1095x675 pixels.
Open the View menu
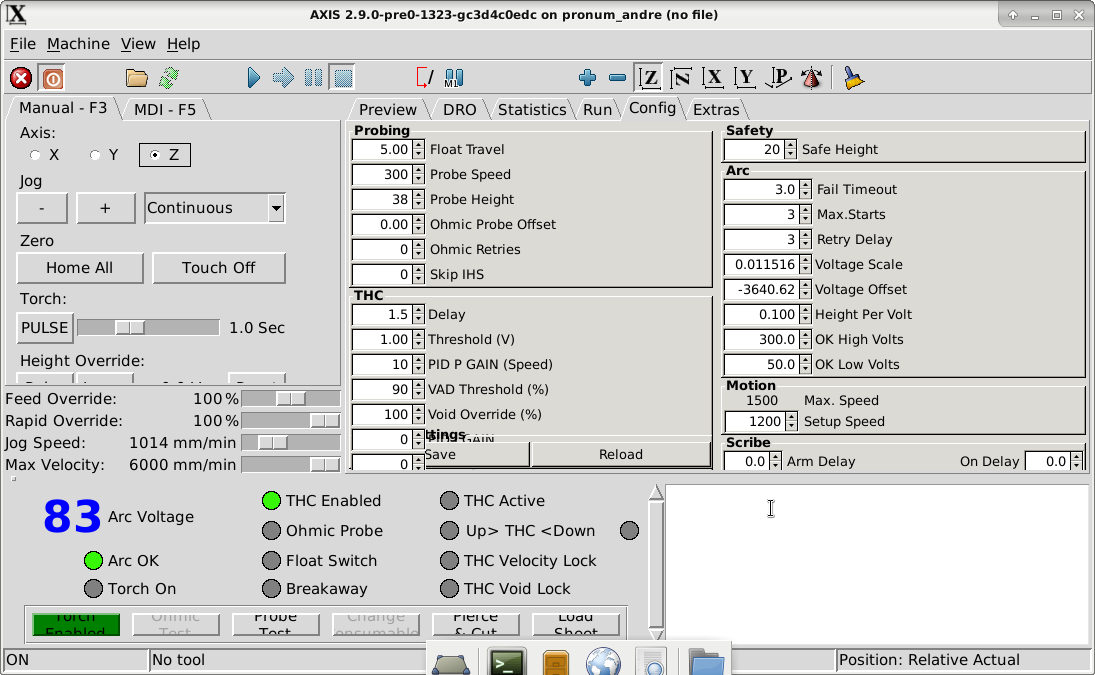138,44
